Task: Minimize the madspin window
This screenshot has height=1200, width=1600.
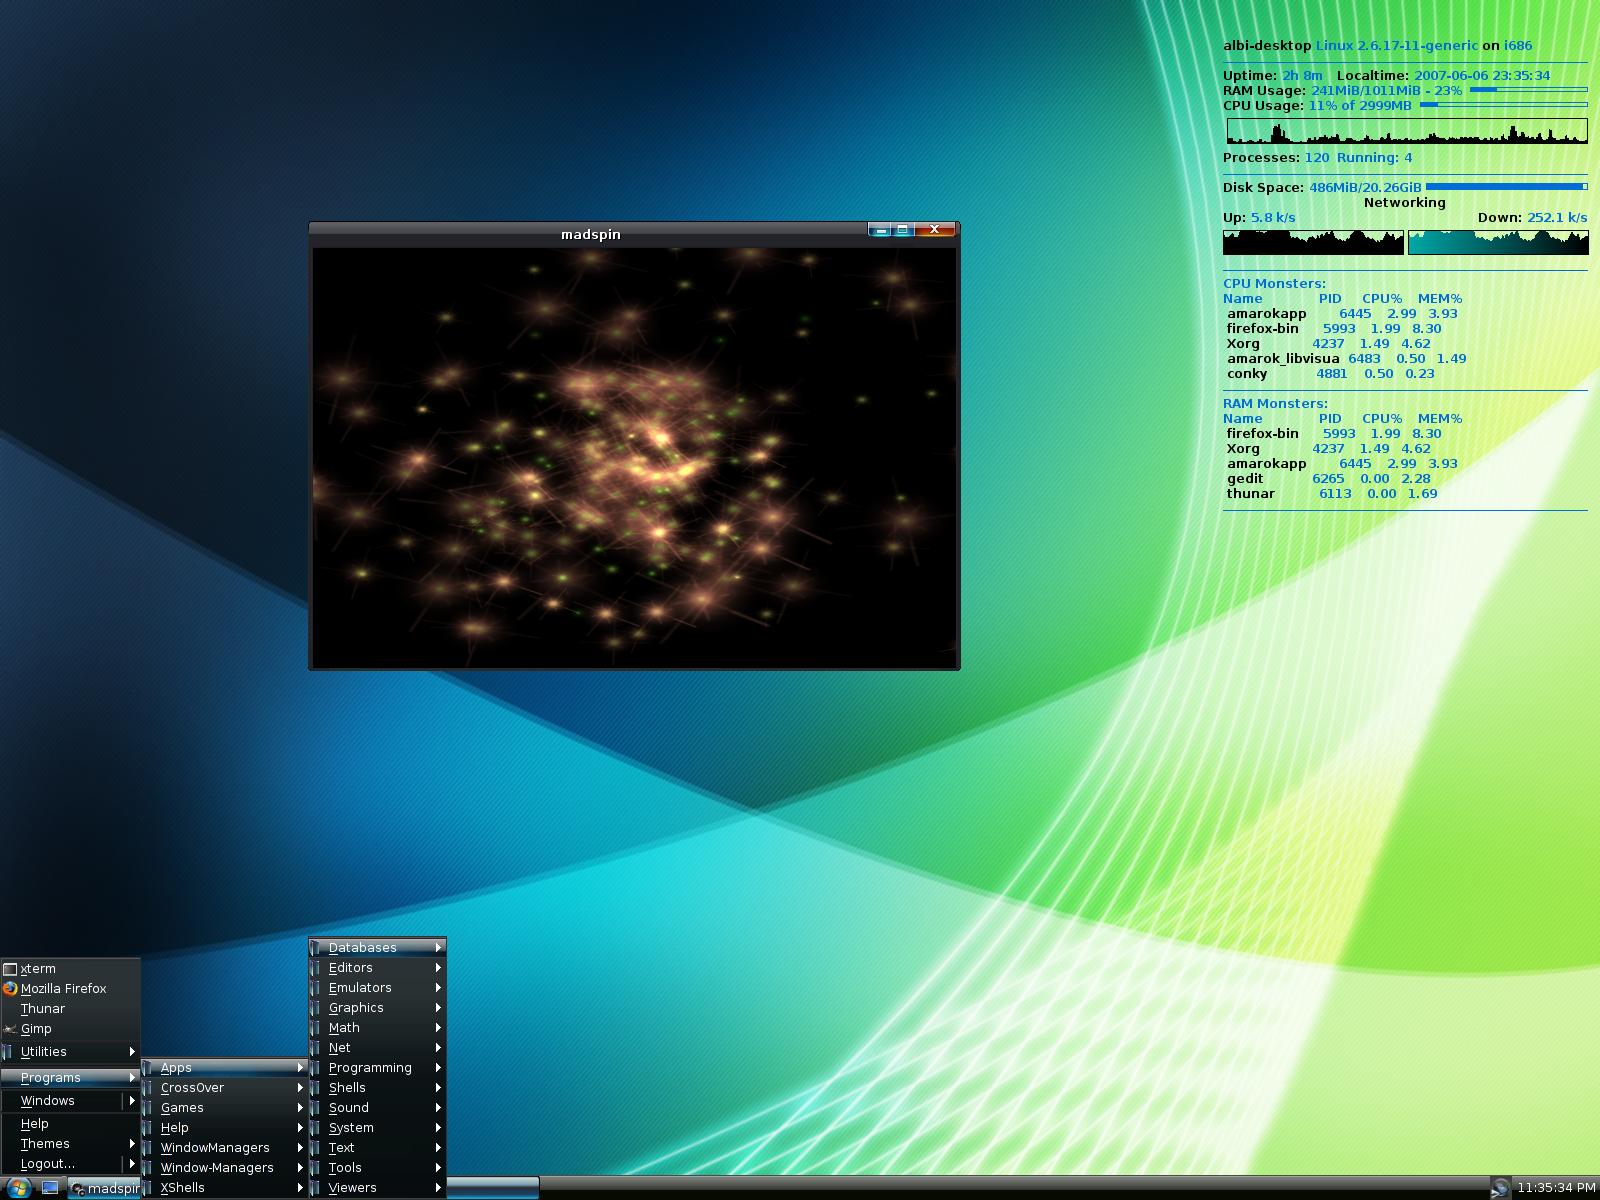Action: (x=880, y=229)
